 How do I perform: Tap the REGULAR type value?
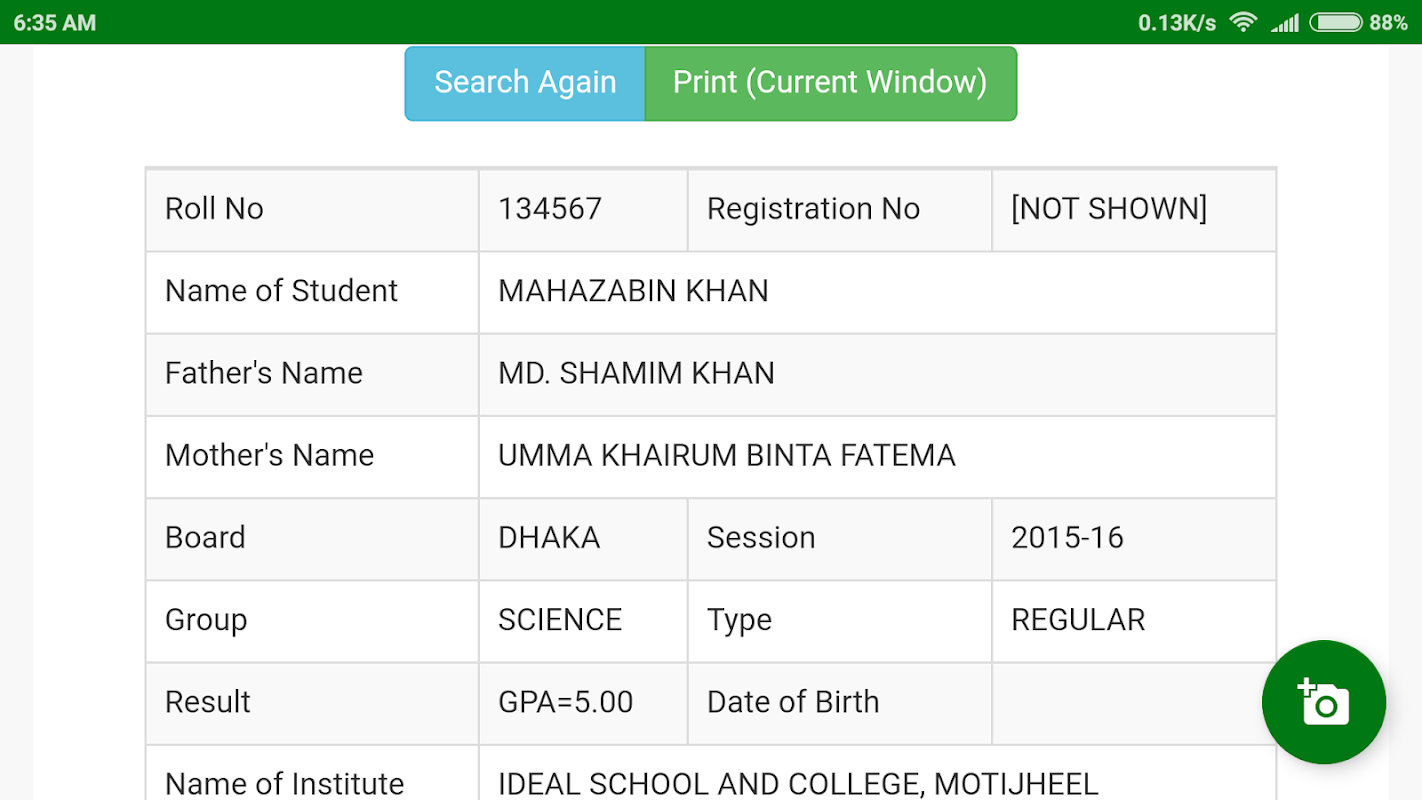[1078, 620]
